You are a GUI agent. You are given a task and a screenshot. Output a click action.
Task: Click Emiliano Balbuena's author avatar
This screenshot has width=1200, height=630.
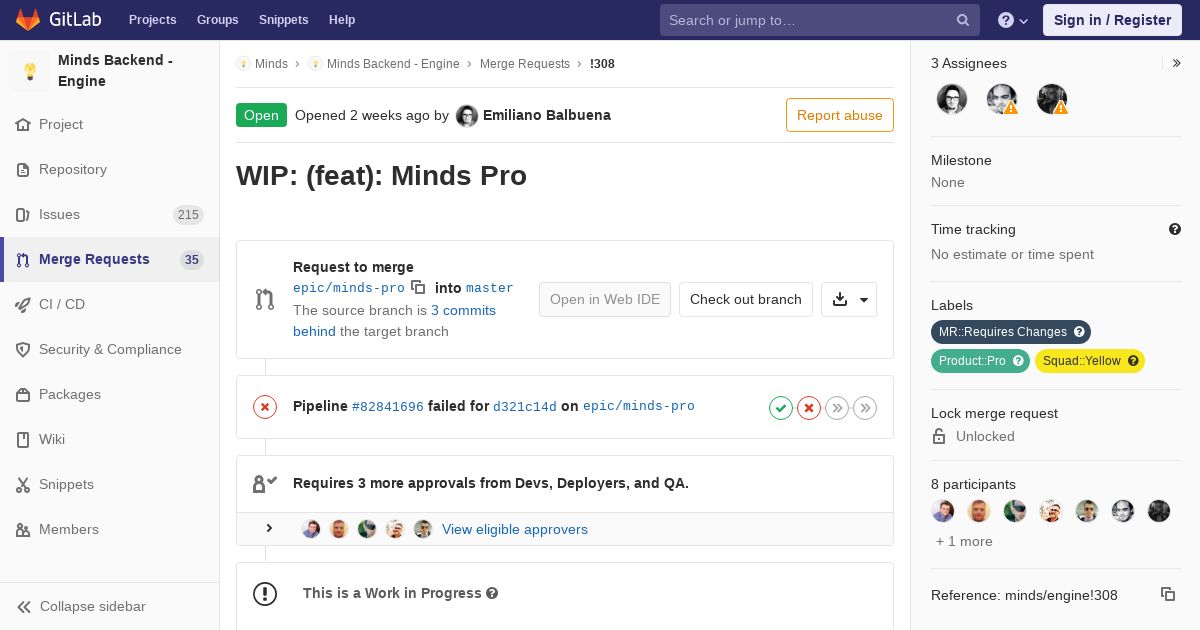click(x=467, y=116)
